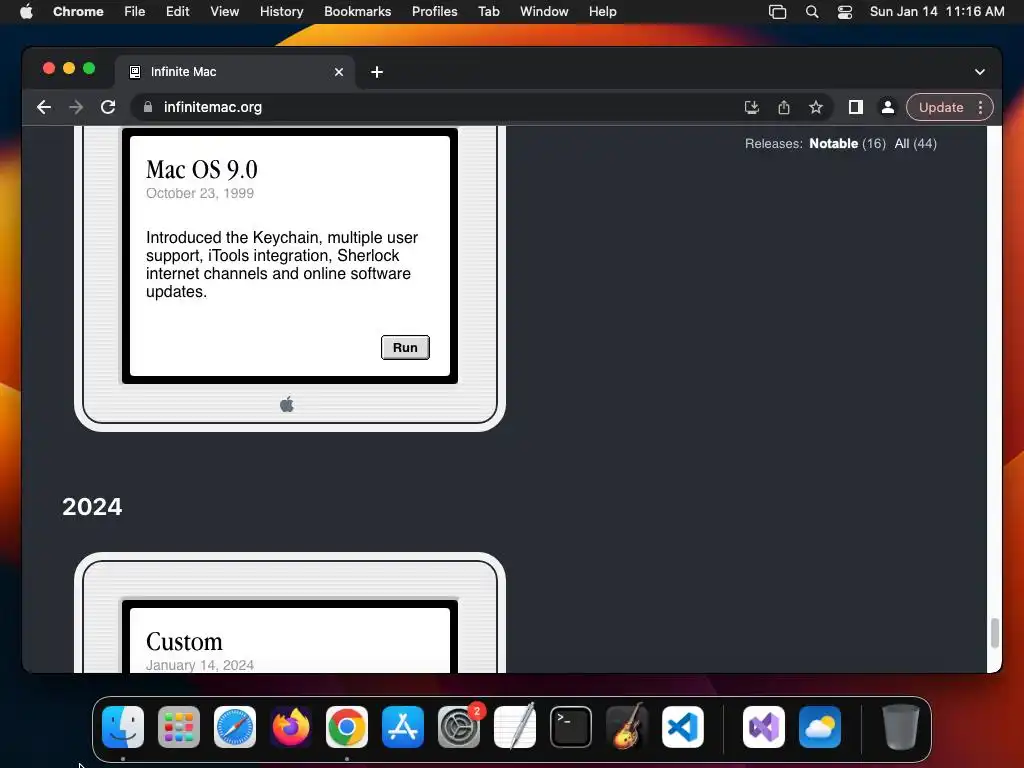1024x768 pixels.
Task: Click the Mac OS 9.0 heading
Action: click(202, 170)
